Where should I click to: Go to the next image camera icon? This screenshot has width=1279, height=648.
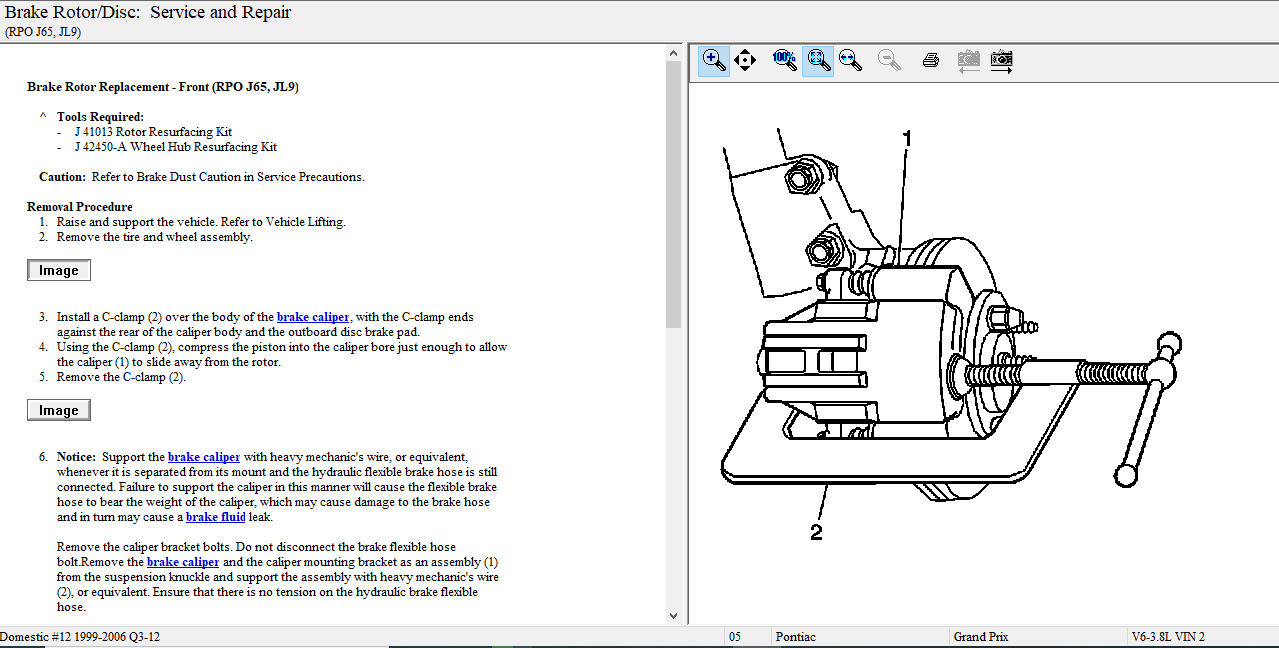1001,61
